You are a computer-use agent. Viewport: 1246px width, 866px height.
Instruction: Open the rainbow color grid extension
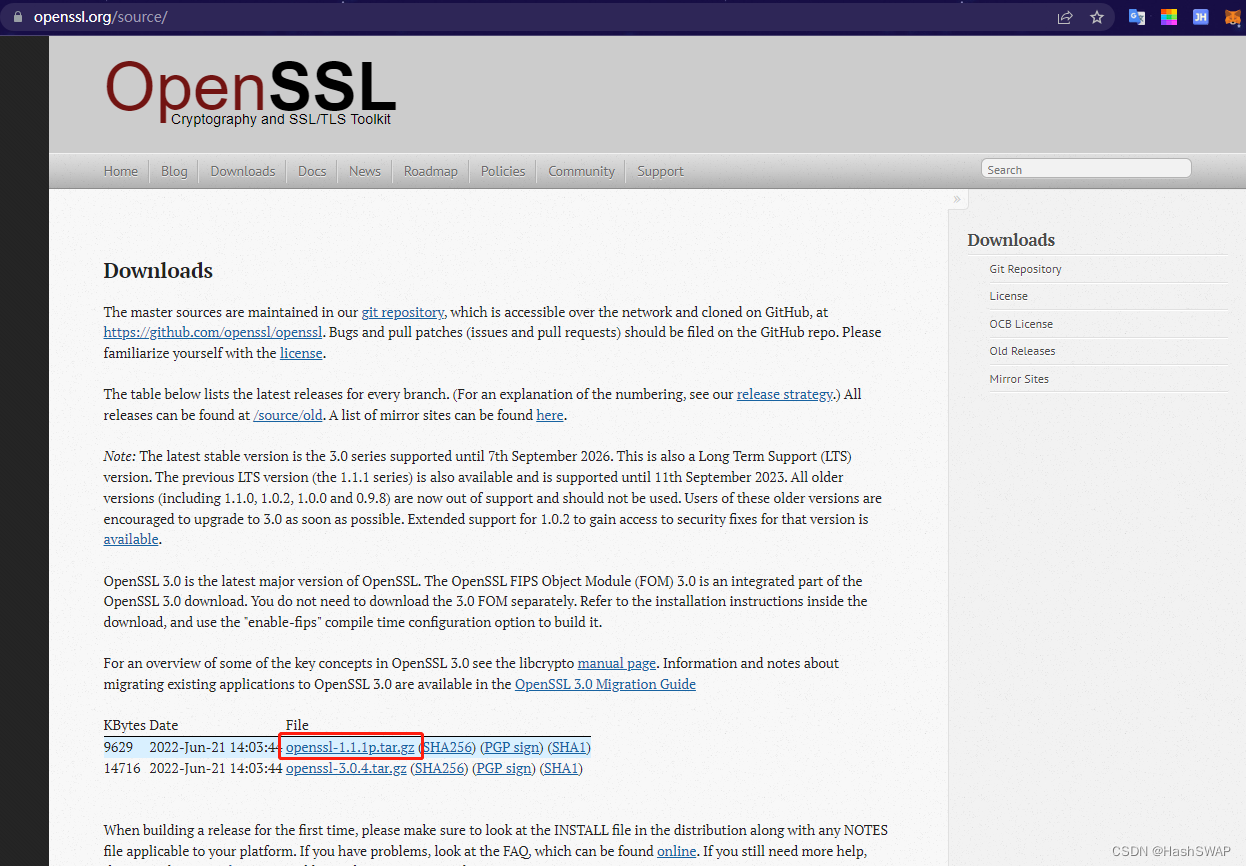[1168, 17]
